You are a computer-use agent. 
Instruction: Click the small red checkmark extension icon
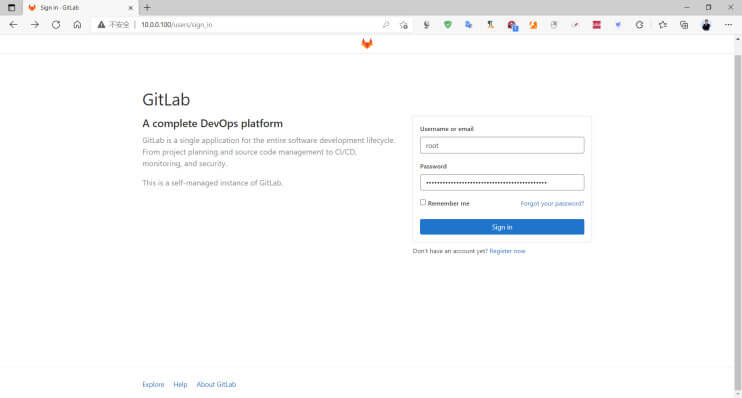point(575,25)
